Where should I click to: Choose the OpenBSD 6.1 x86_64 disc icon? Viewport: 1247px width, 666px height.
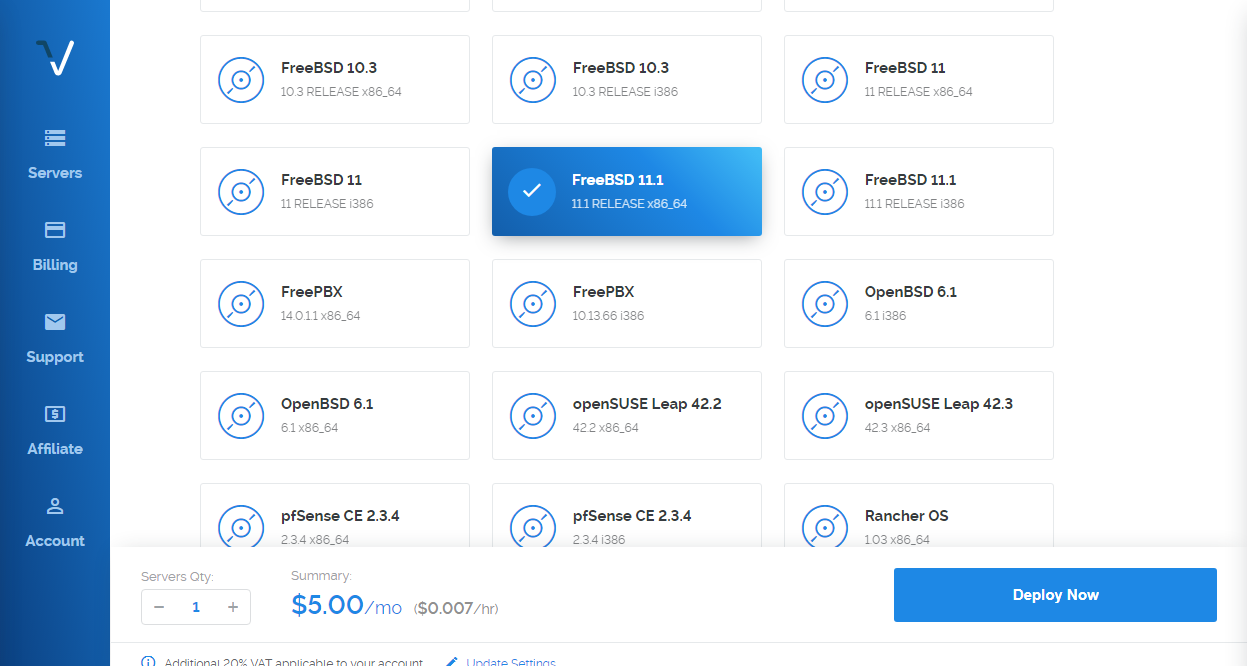click(241, 416)
